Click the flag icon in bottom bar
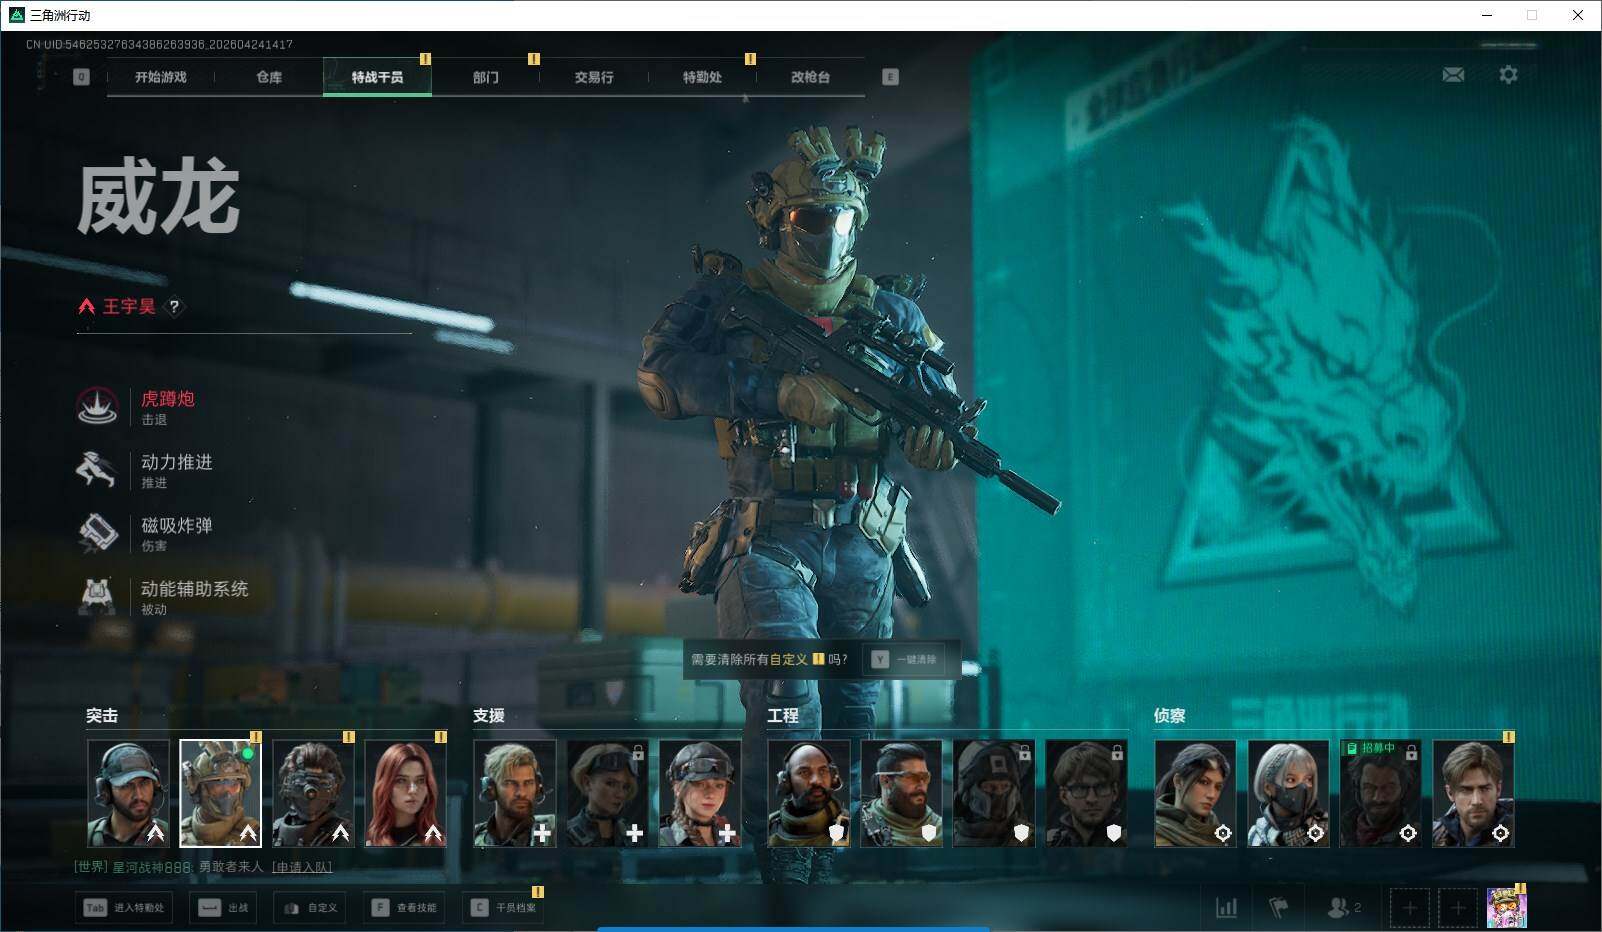The height and width of the screenshot is (932, 1602). point(1278,907)
